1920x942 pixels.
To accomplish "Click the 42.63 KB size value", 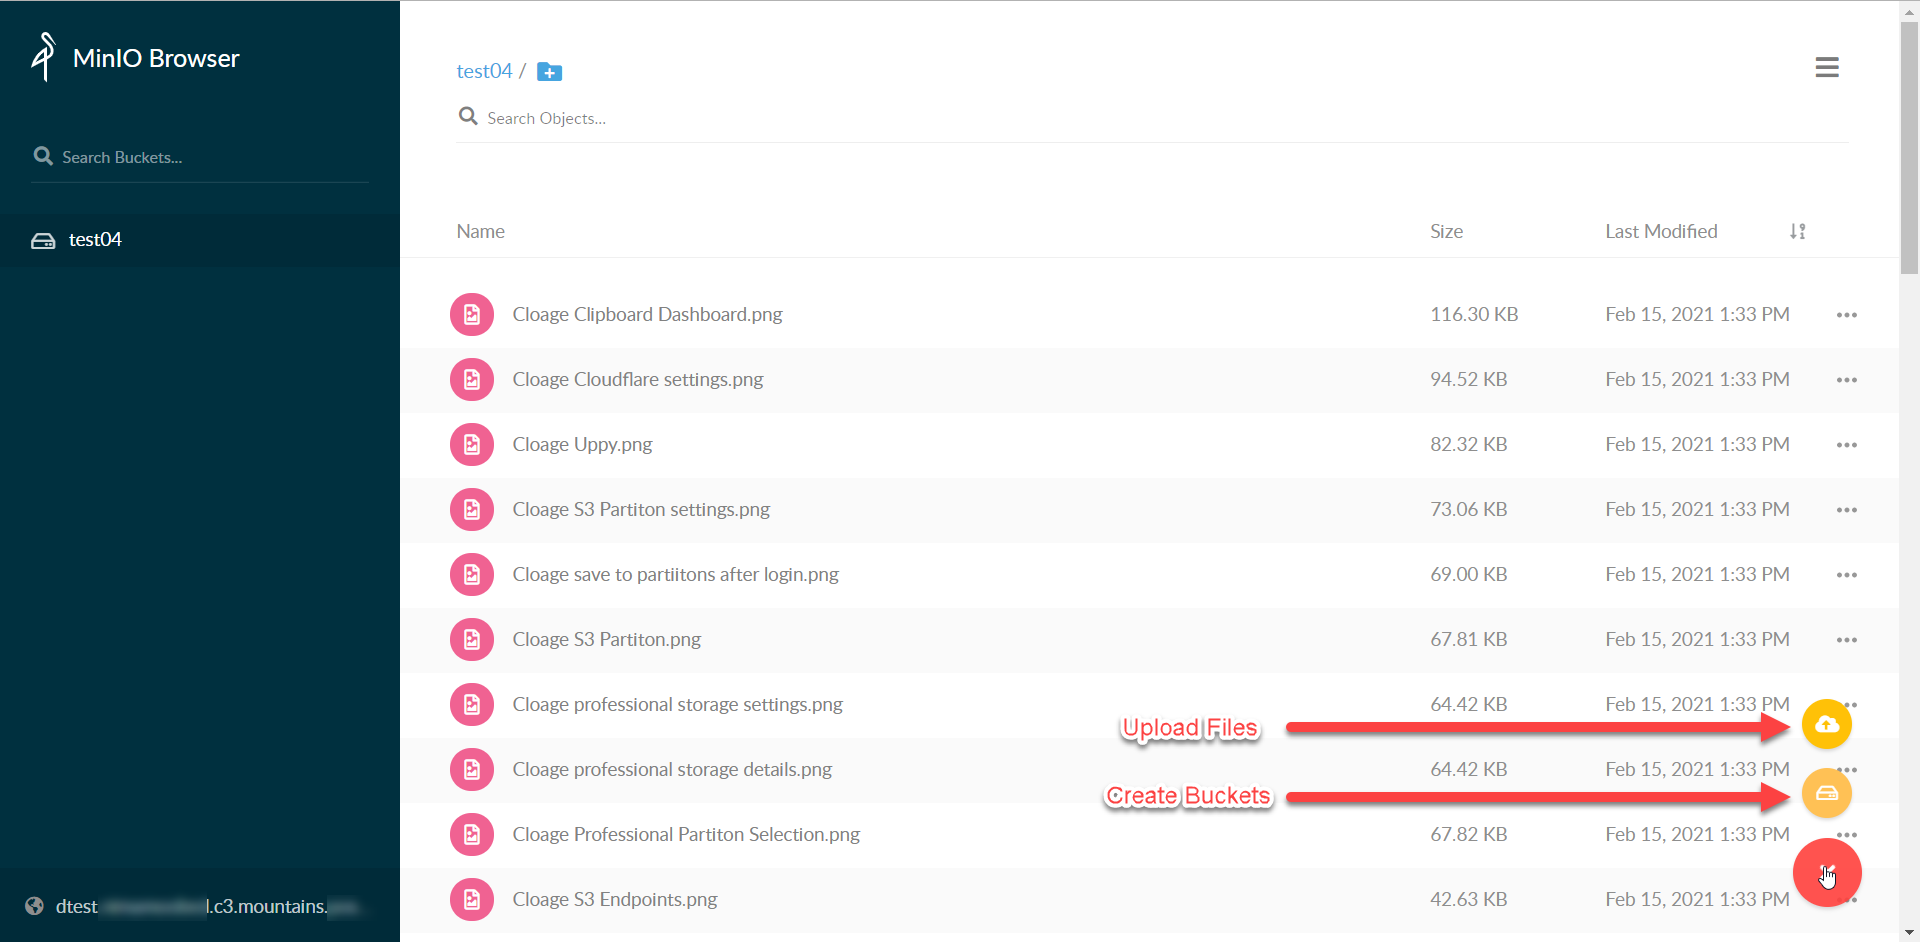I will pyautogui.click(x=1468, y=899).
